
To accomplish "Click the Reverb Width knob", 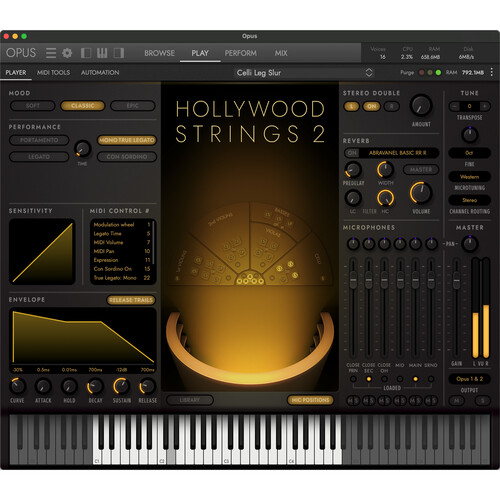I will pyautogui.click(x=385, y=170).
